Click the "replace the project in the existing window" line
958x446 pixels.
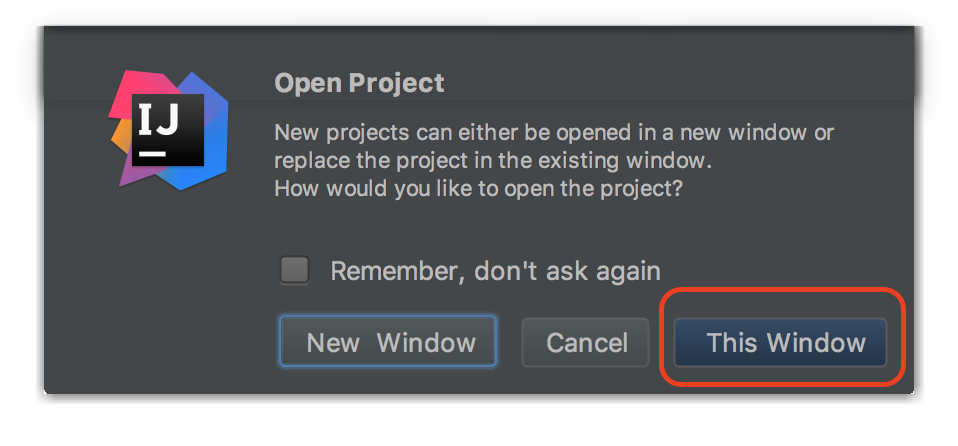click(493, 160)
